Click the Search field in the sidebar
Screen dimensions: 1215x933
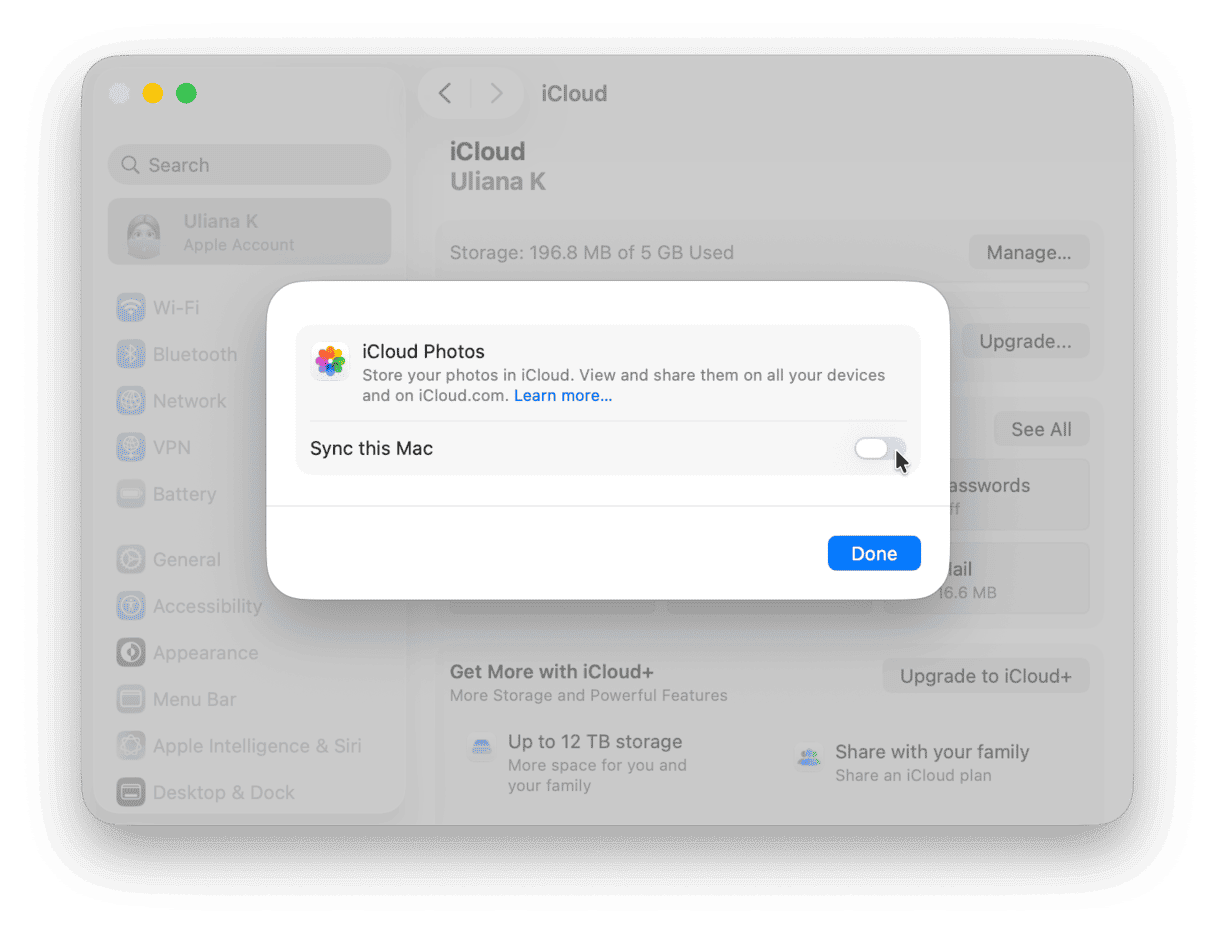[248, 164]
